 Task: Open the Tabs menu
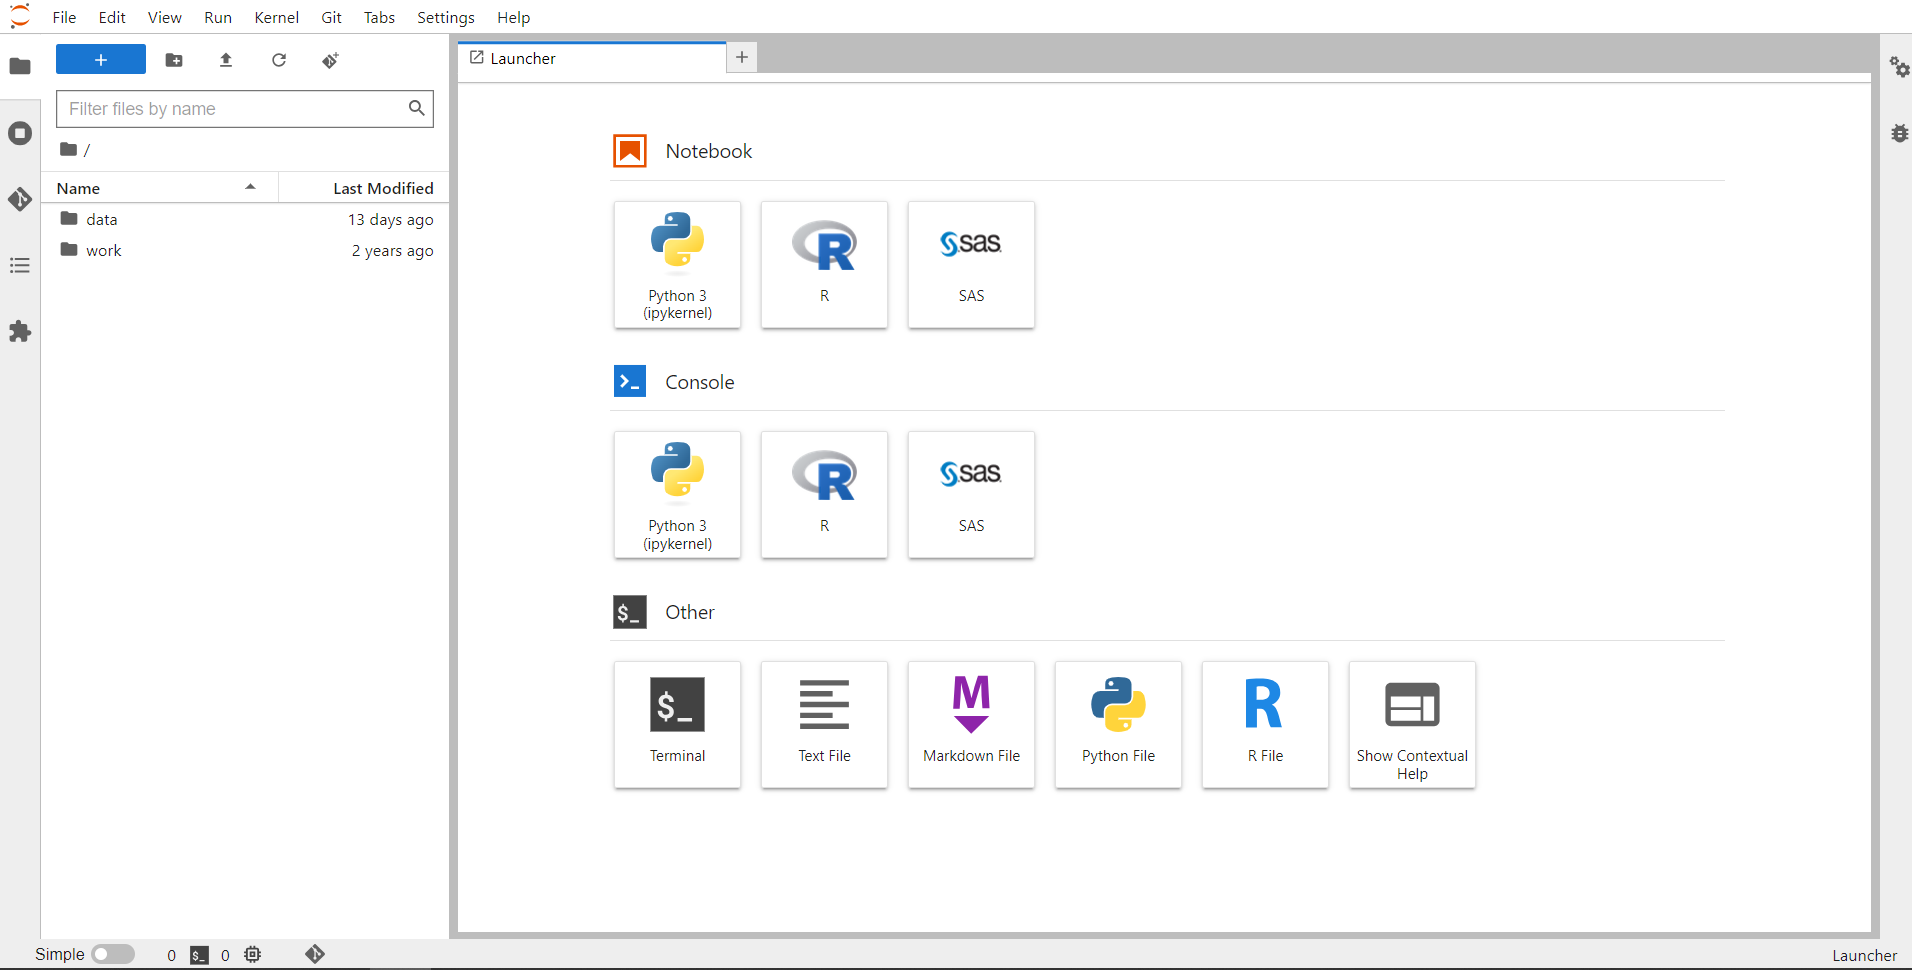380,17
